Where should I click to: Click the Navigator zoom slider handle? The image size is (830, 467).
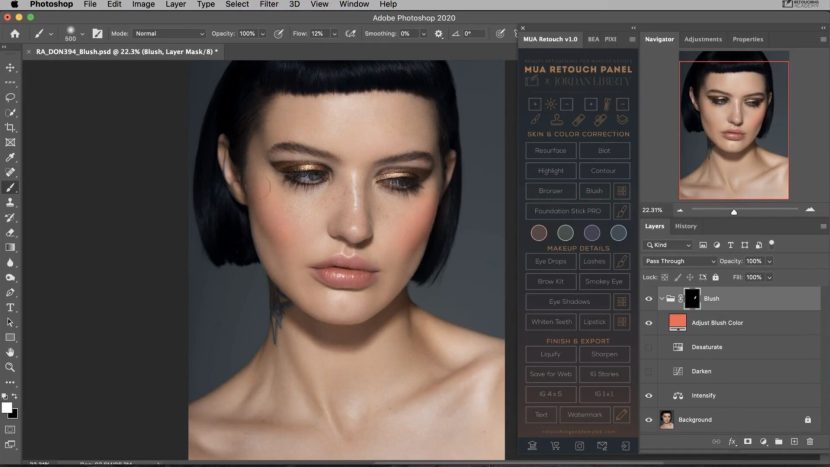tap(734, 211)
